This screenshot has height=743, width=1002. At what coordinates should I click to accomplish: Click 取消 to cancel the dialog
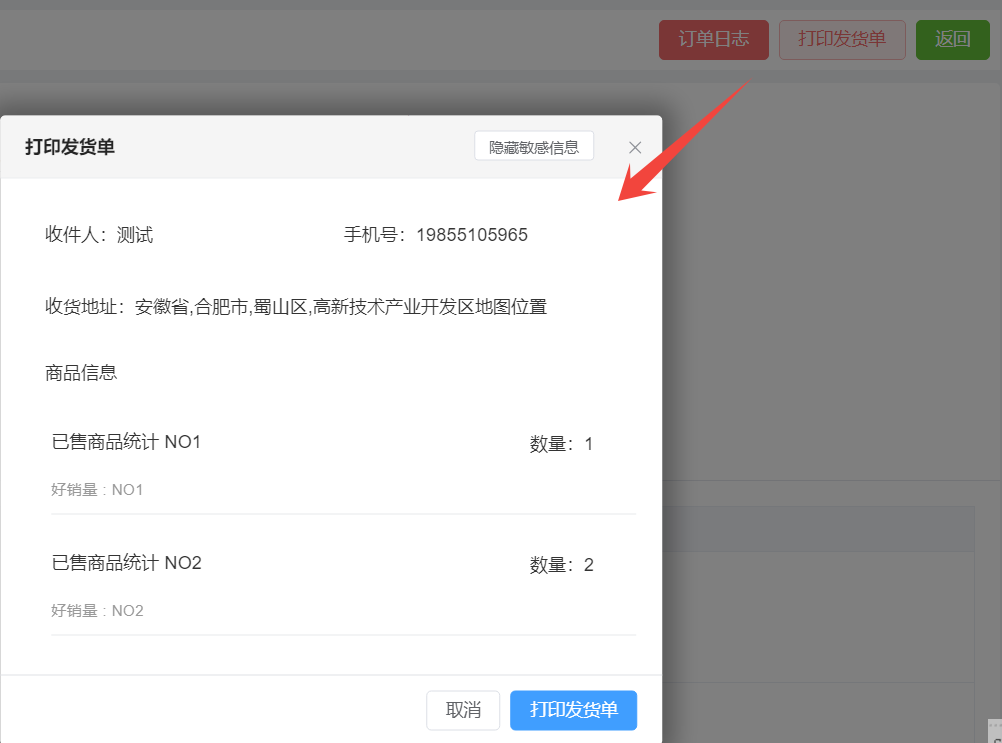coord(463,710)
